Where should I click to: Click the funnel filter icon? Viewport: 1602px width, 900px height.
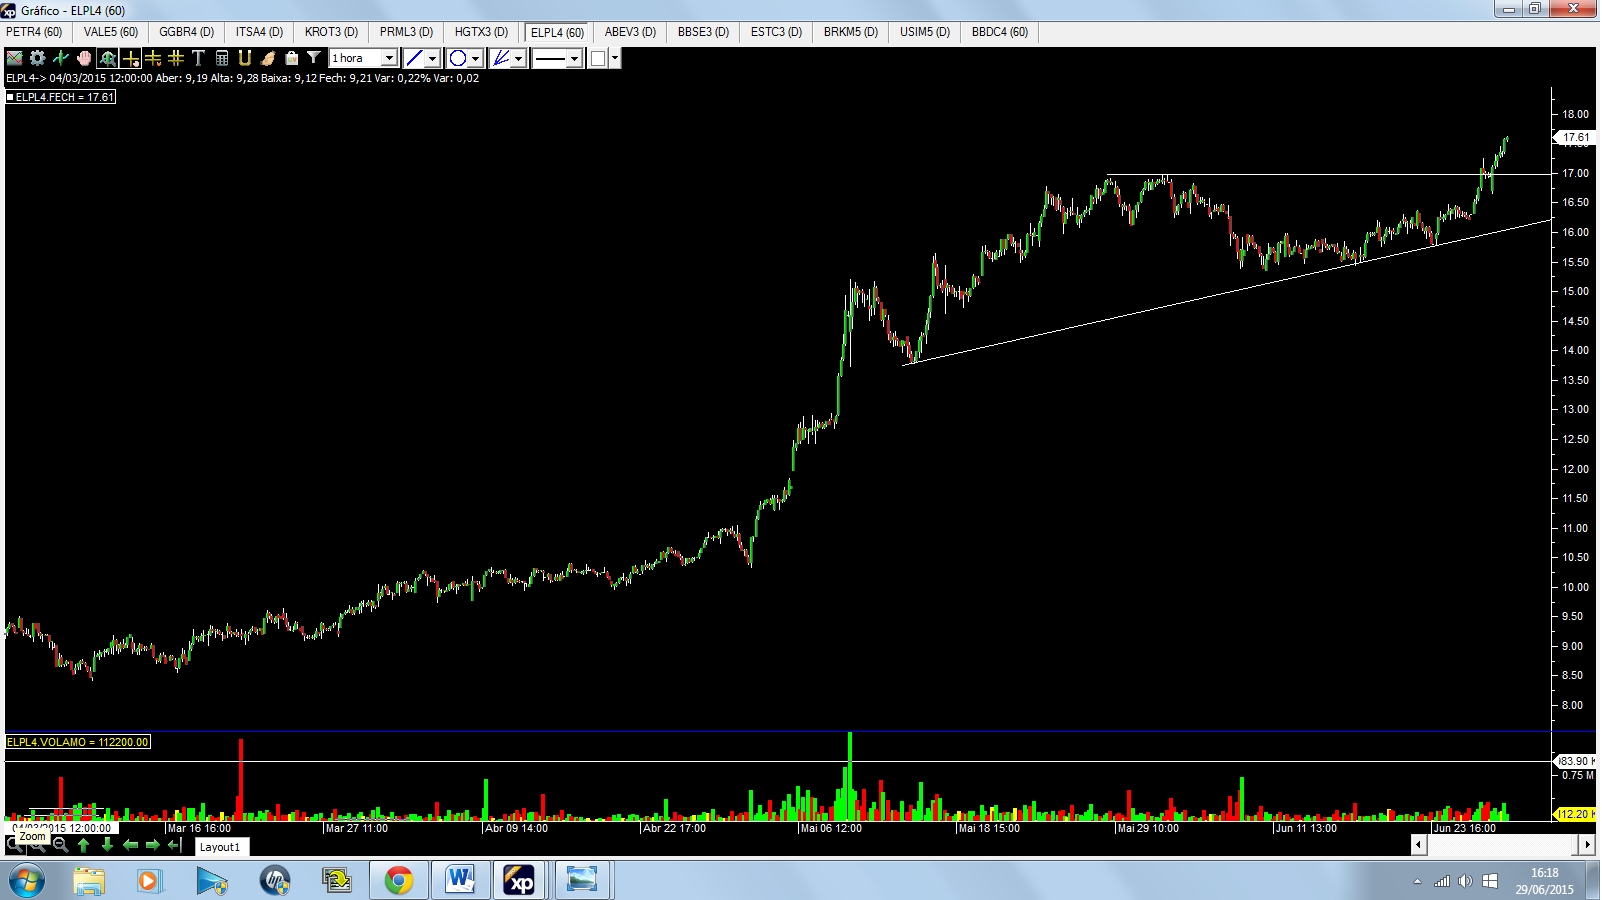(314, 58)
